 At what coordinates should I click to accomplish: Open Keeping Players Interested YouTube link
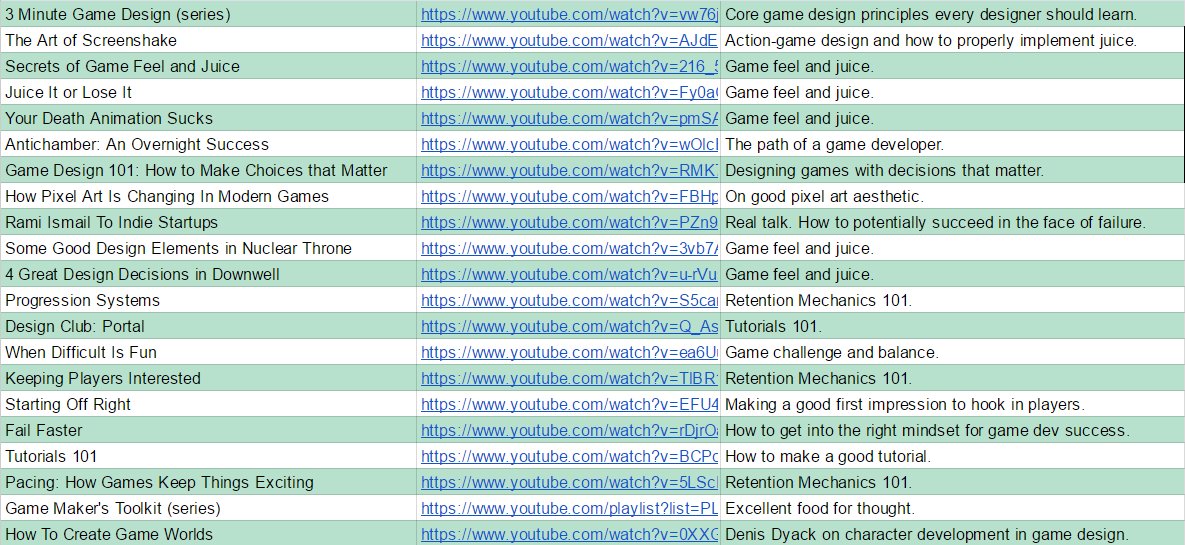coord(569,378)
